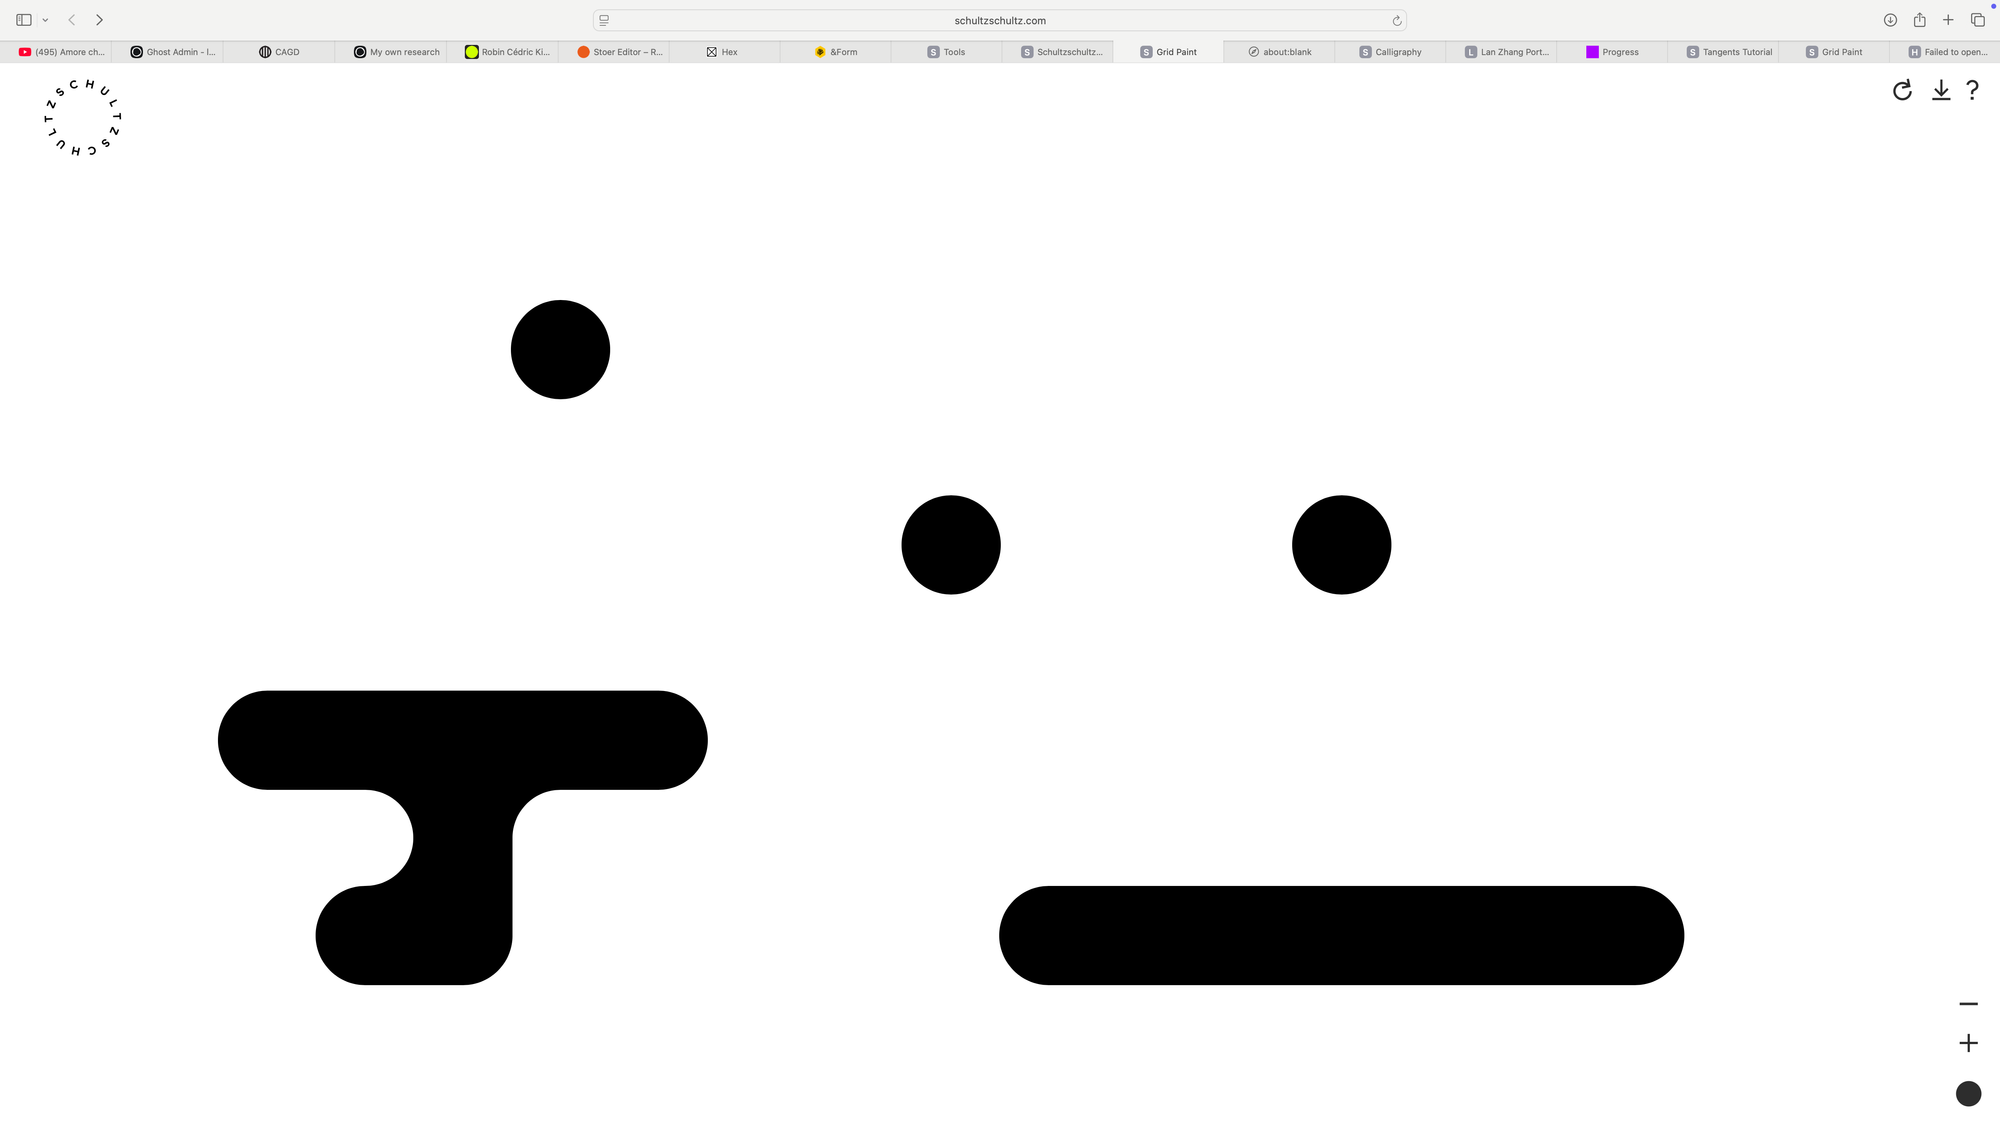Click the minus zoom-out icon
Screen dimensions: 2000x1125
[x=1968, y=1004]
